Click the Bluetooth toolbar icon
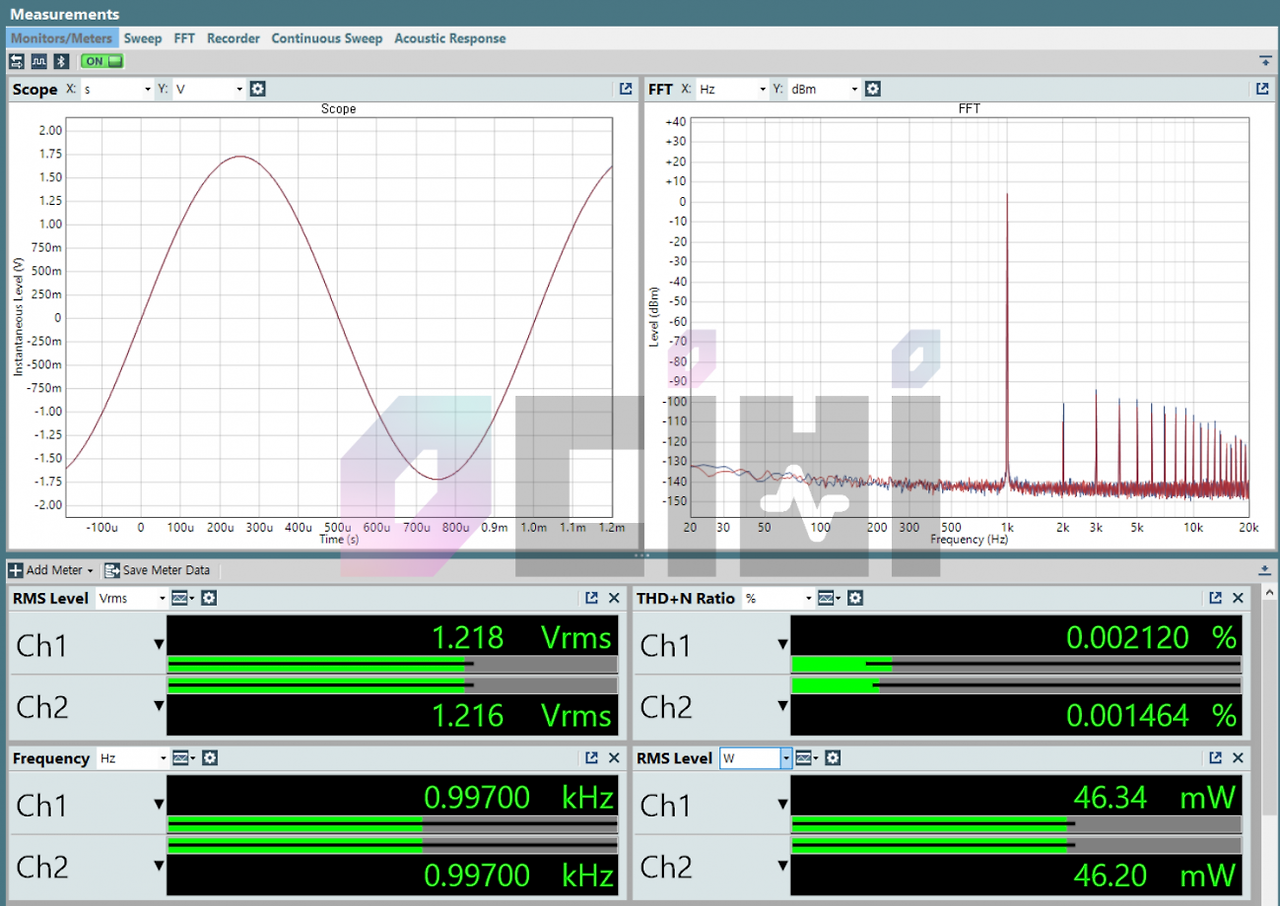1280x906 pixels. [x=60, y=61]
